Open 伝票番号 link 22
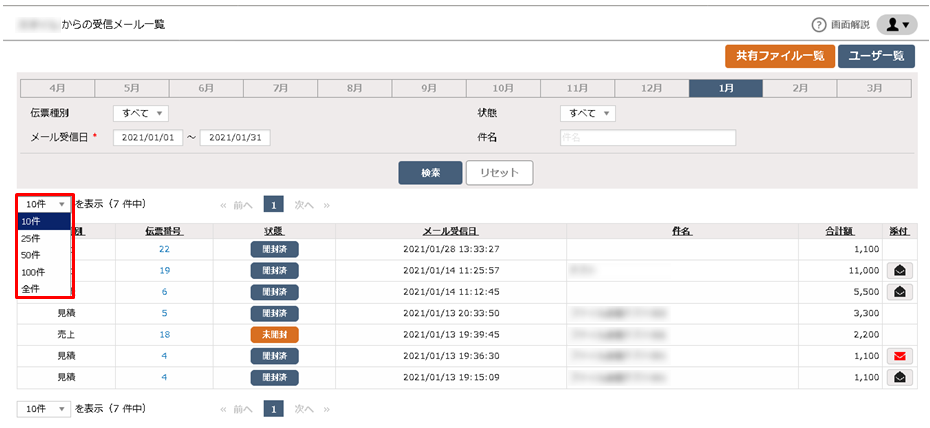The image size is (930, 428). 164,249
